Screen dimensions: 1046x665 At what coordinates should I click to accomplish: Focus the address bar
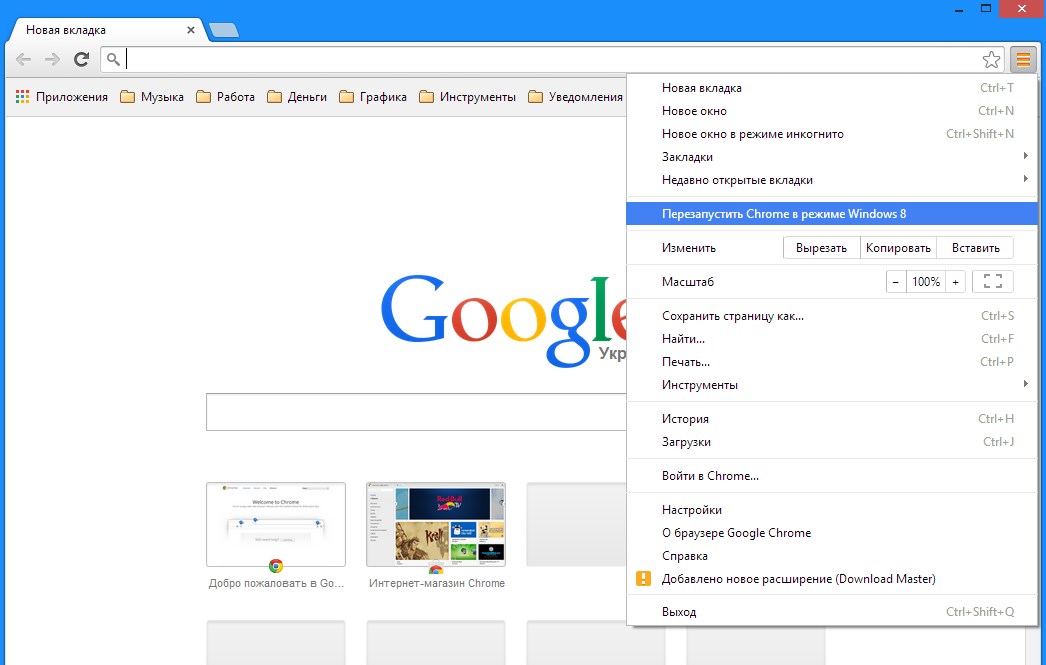click(x=552, y=59)
